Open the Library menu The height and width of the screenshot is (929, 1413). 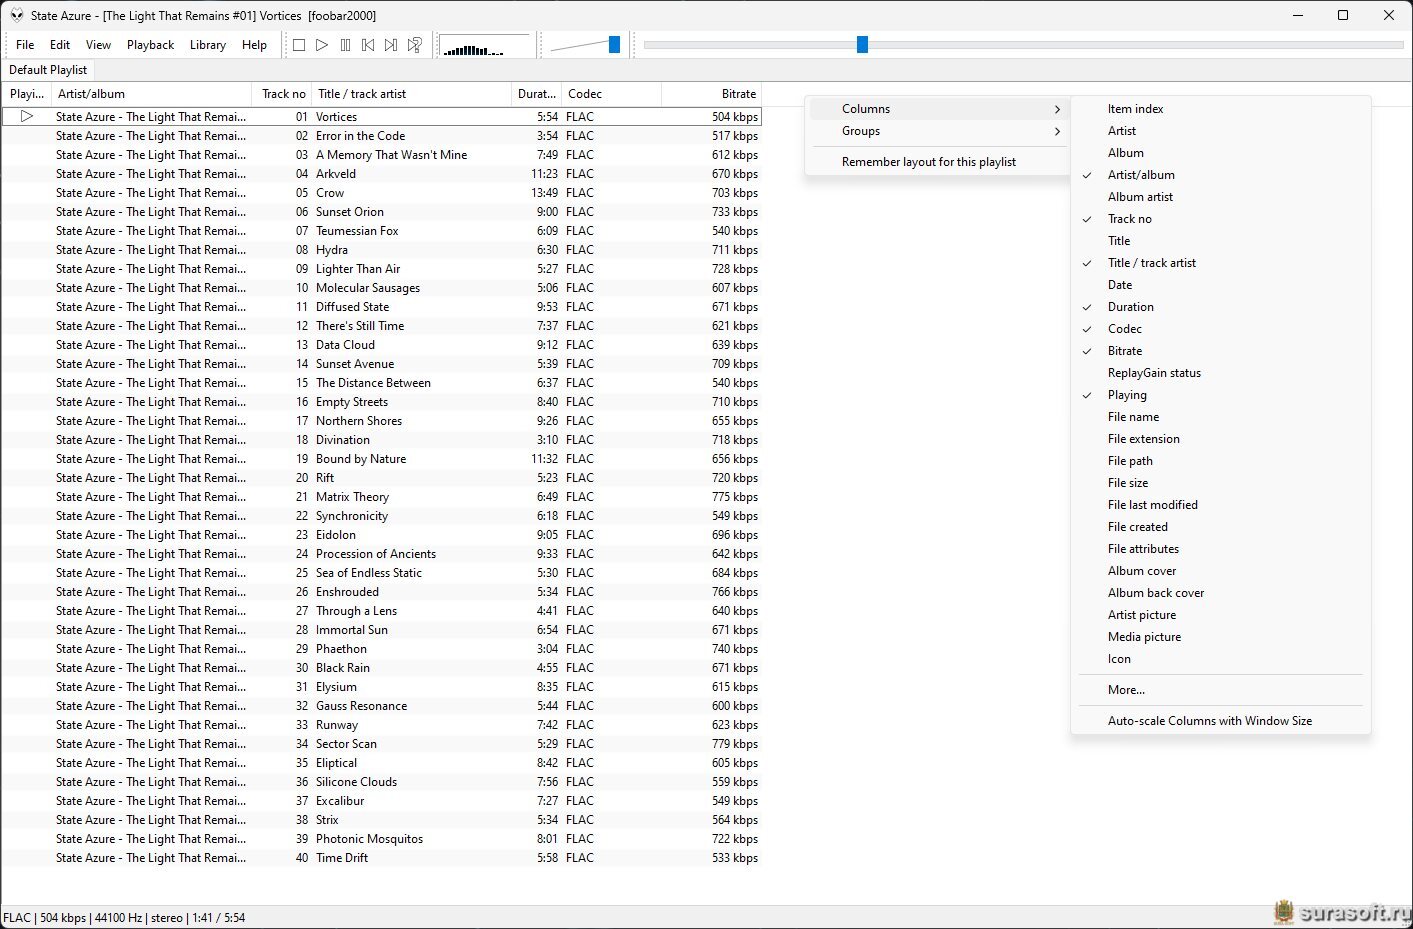click(208, 45)
